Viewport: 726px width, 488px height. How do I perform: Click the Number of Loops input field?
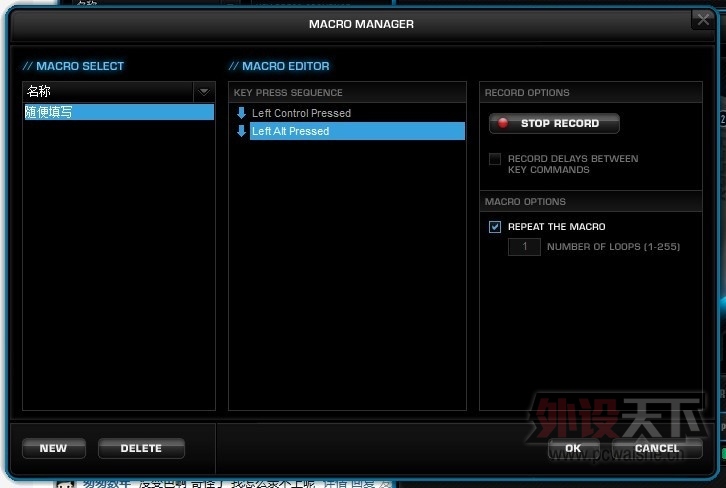pos(524,246)
